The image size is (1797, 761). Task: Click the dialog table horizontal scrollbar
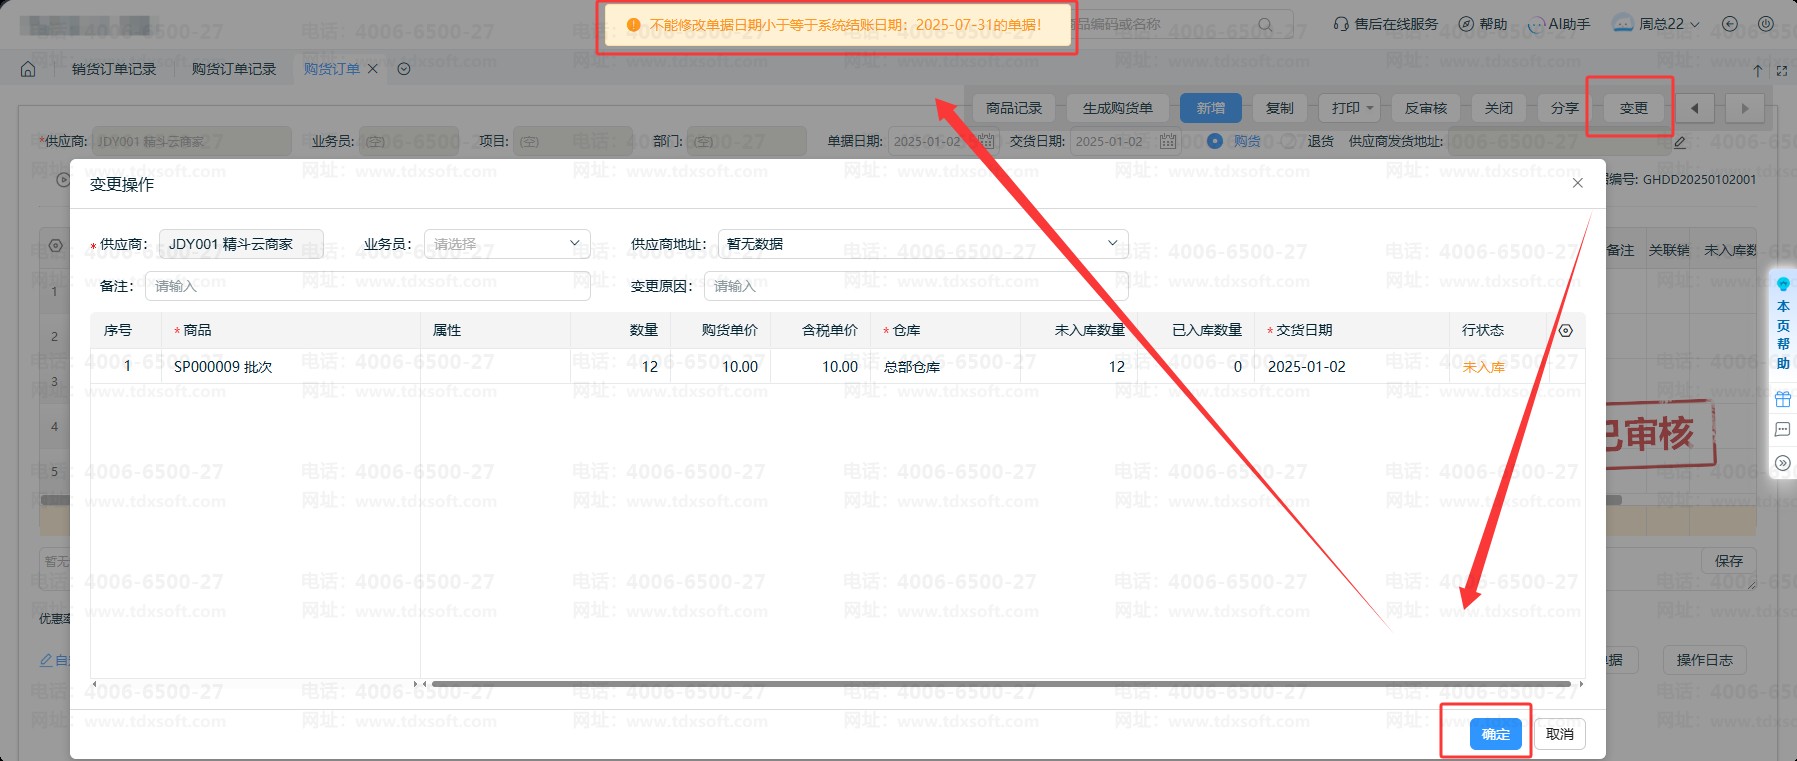click(1000, 685)
